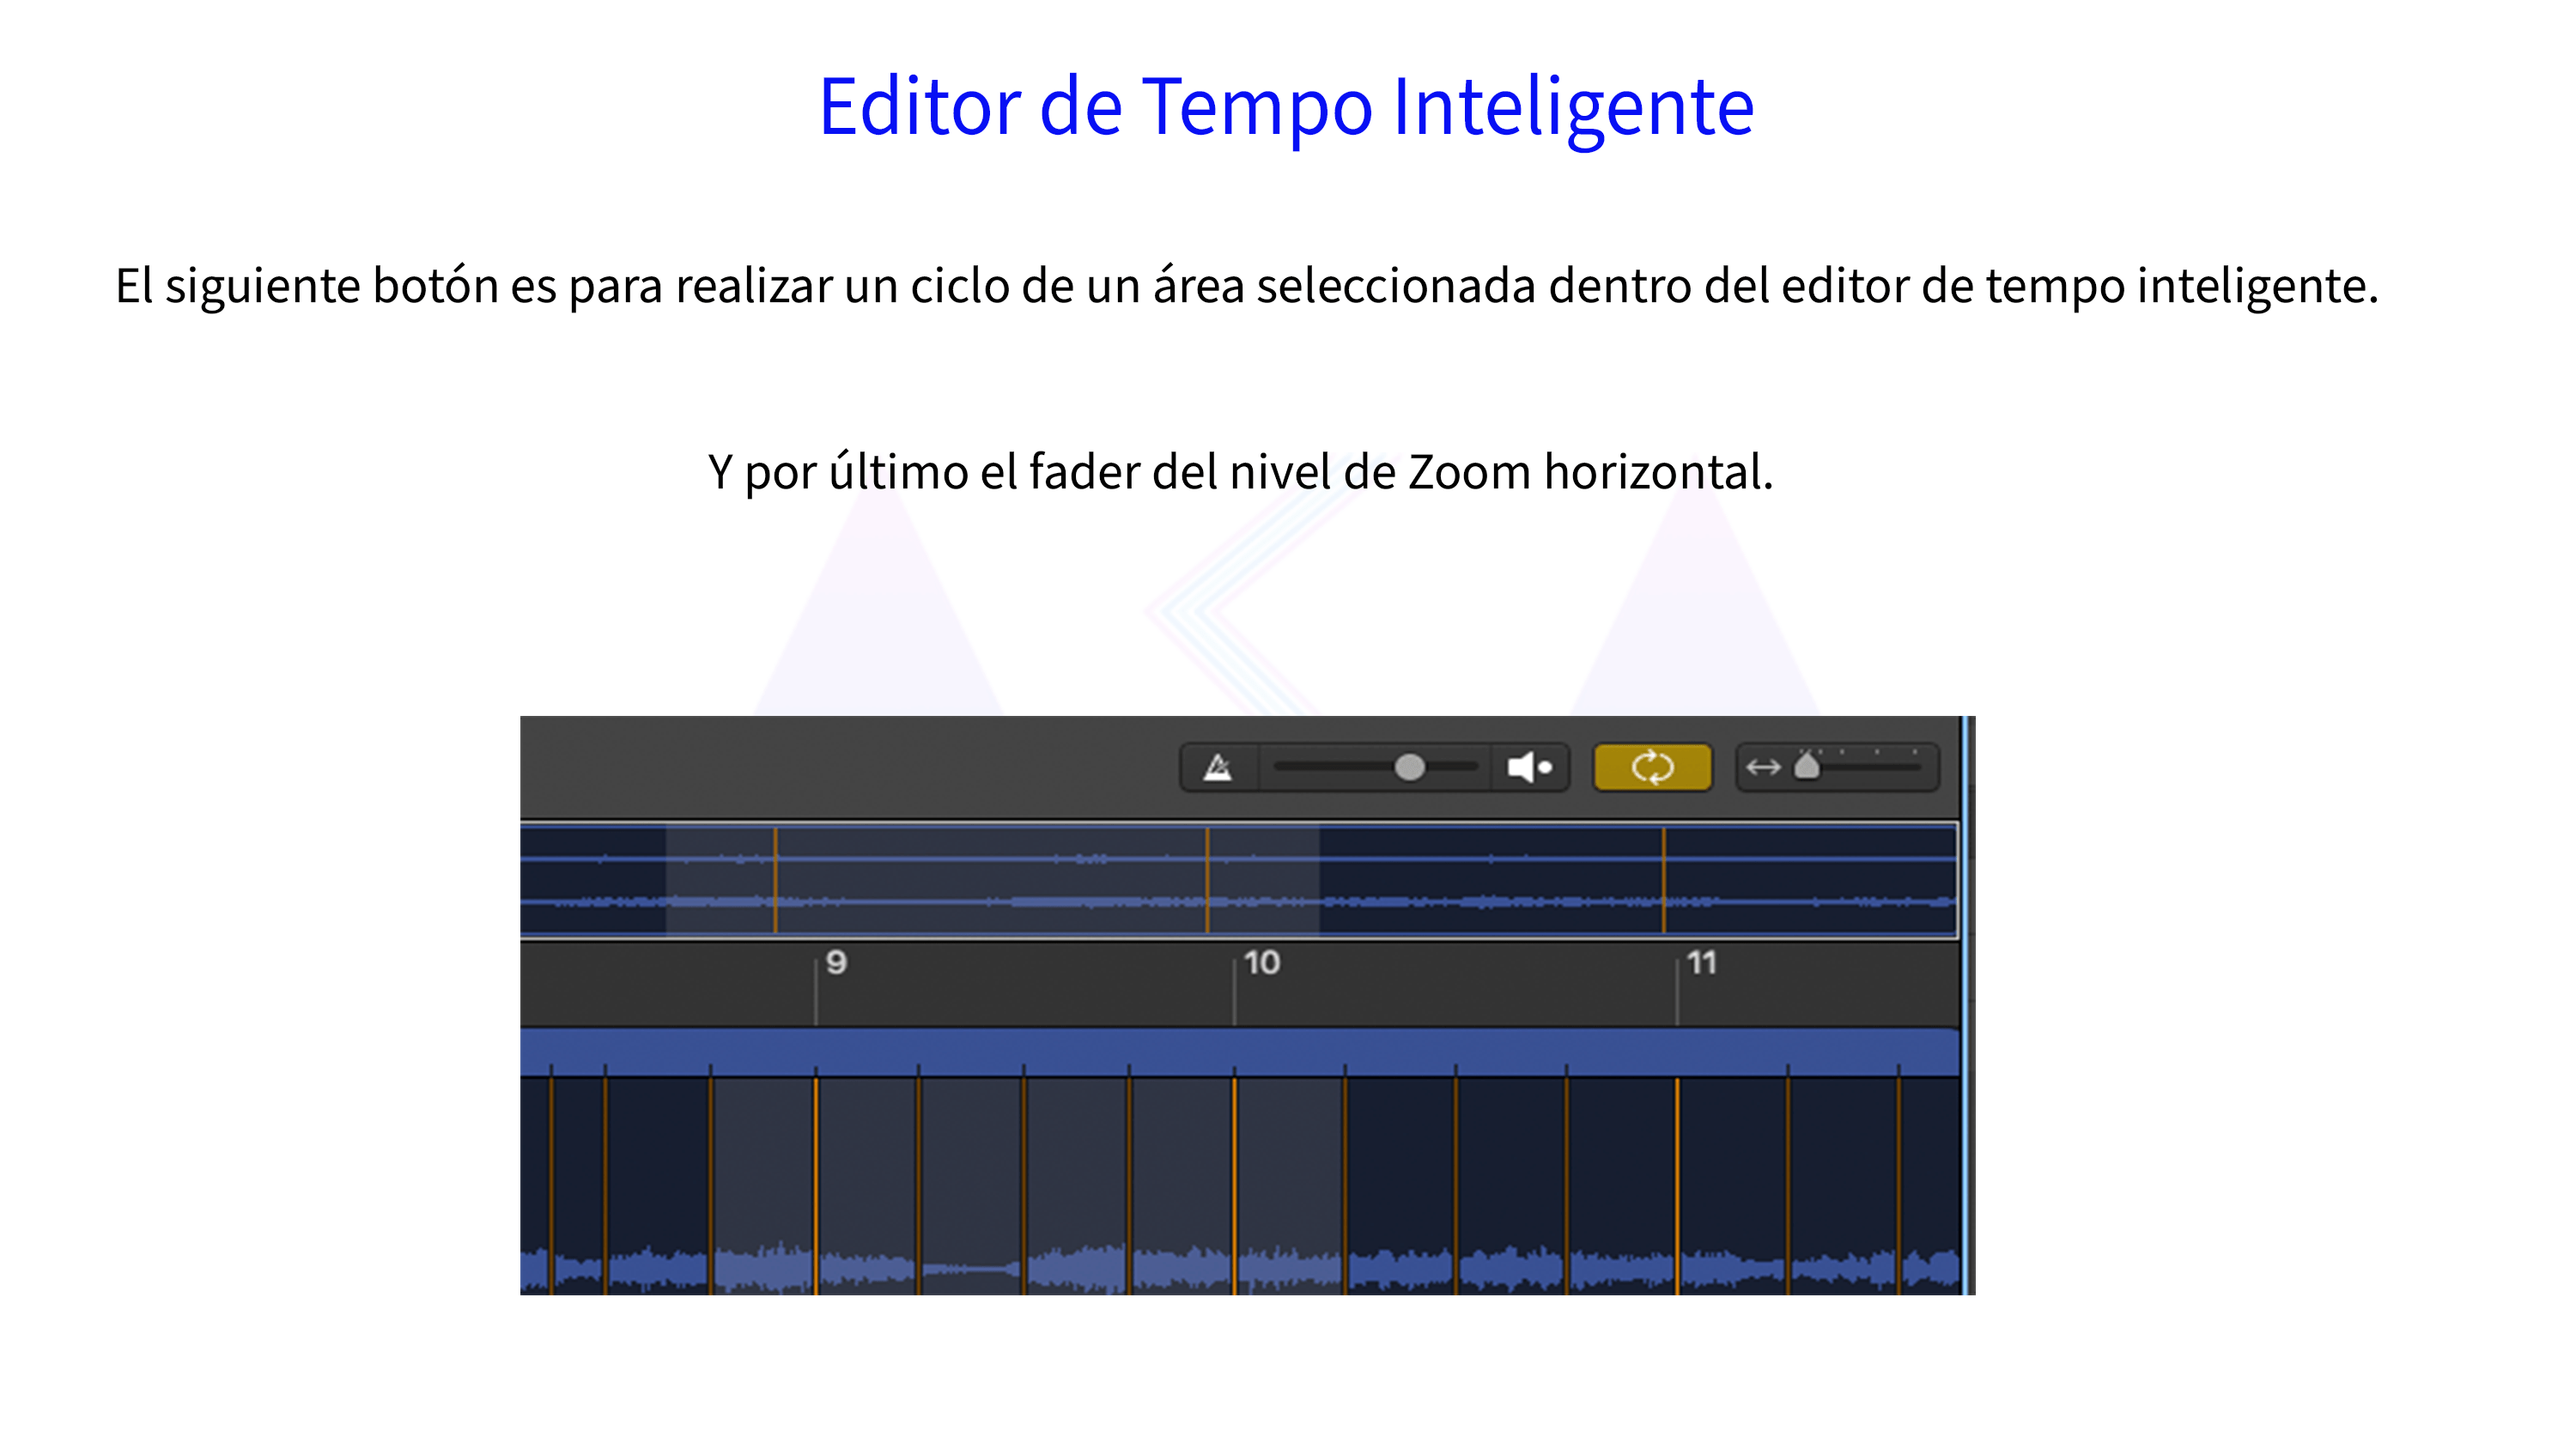2576x1449 pixels.
Task: Click the speaker preview icon
Action: pyautogui.click(x=1529, y=768)
